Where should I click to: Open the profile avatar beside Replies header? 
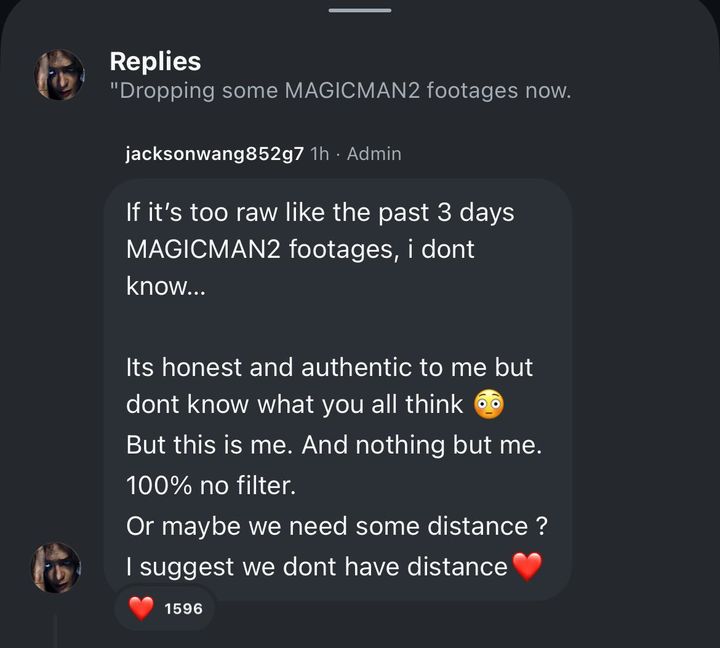60,75
